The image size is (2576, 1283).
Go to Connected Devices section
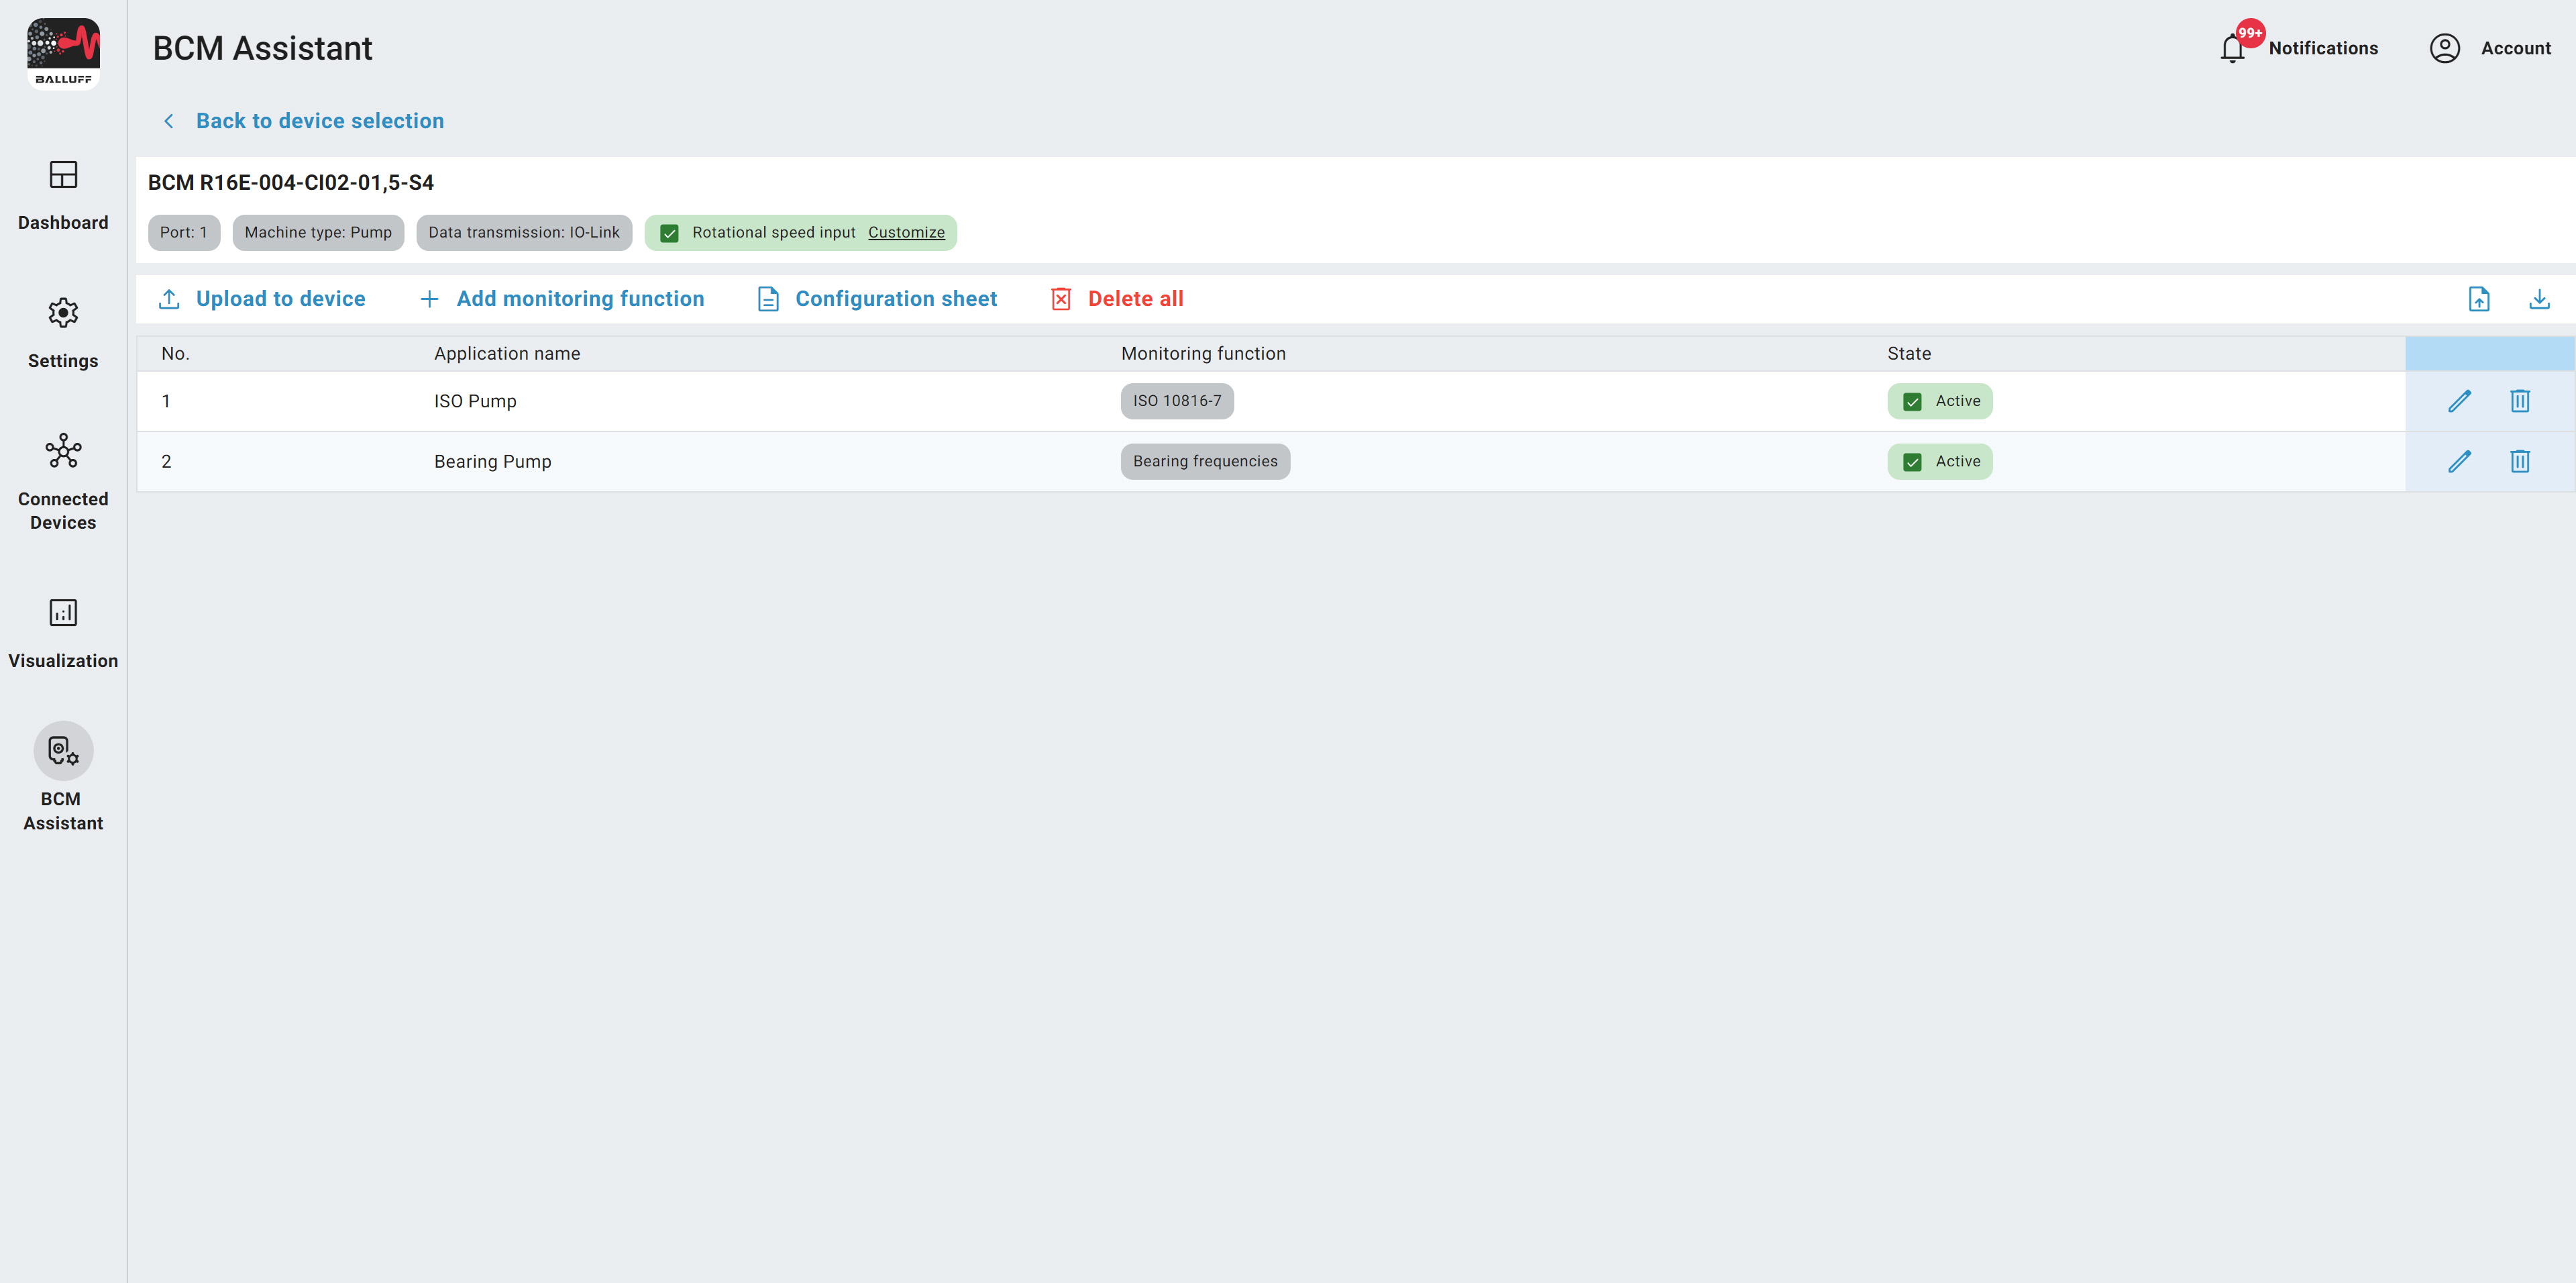coord(63,480)
